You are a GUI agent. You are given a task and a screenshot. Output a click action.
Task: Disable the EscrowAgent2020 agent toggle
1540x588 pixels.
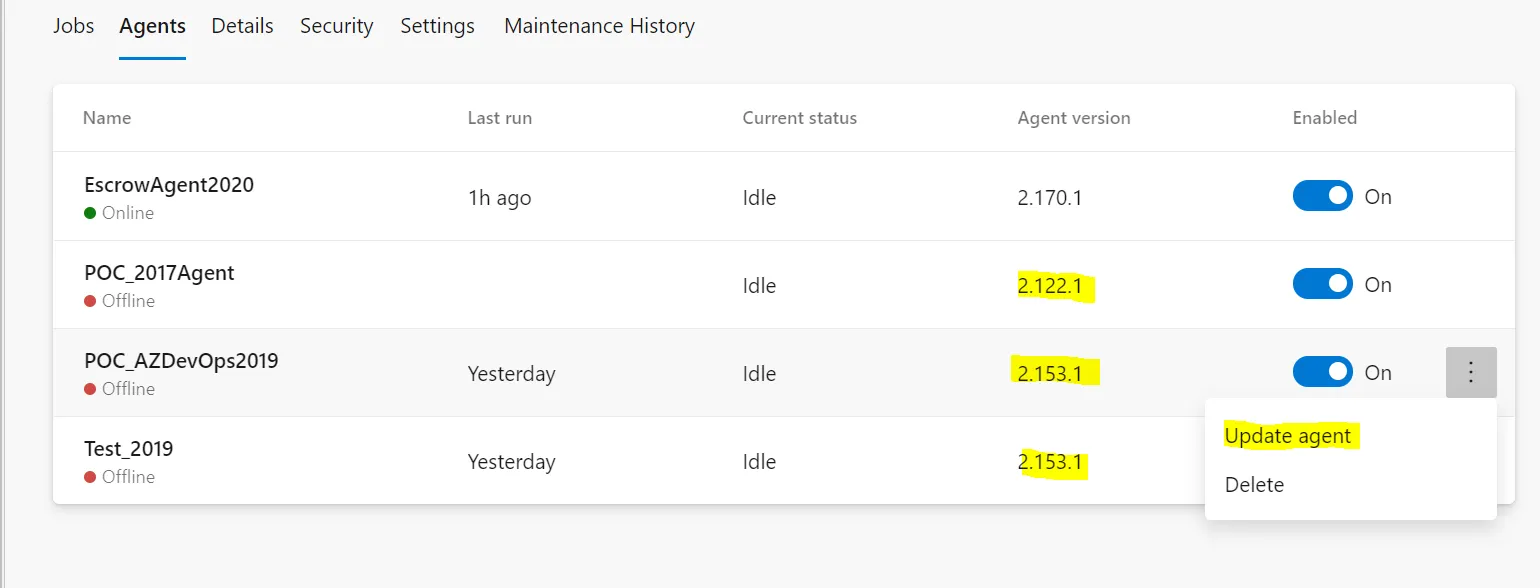coord(1322,196)
